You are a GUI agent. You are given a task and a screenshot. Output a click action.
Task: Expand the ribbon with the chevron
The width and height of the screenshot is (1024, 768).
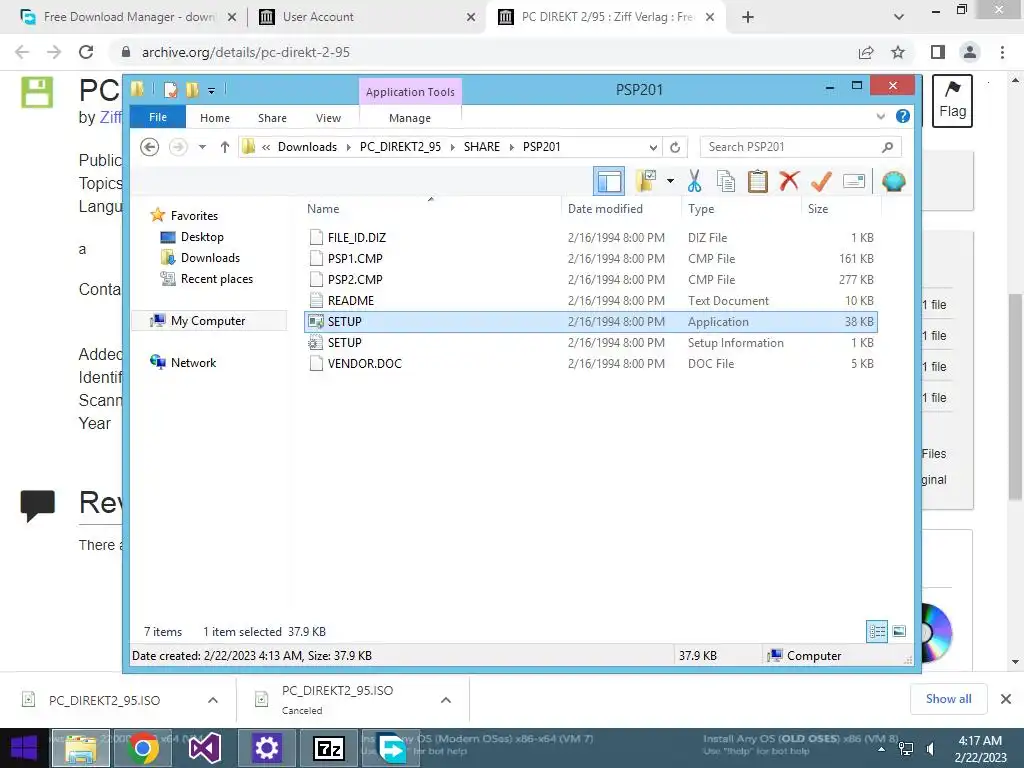880,116
